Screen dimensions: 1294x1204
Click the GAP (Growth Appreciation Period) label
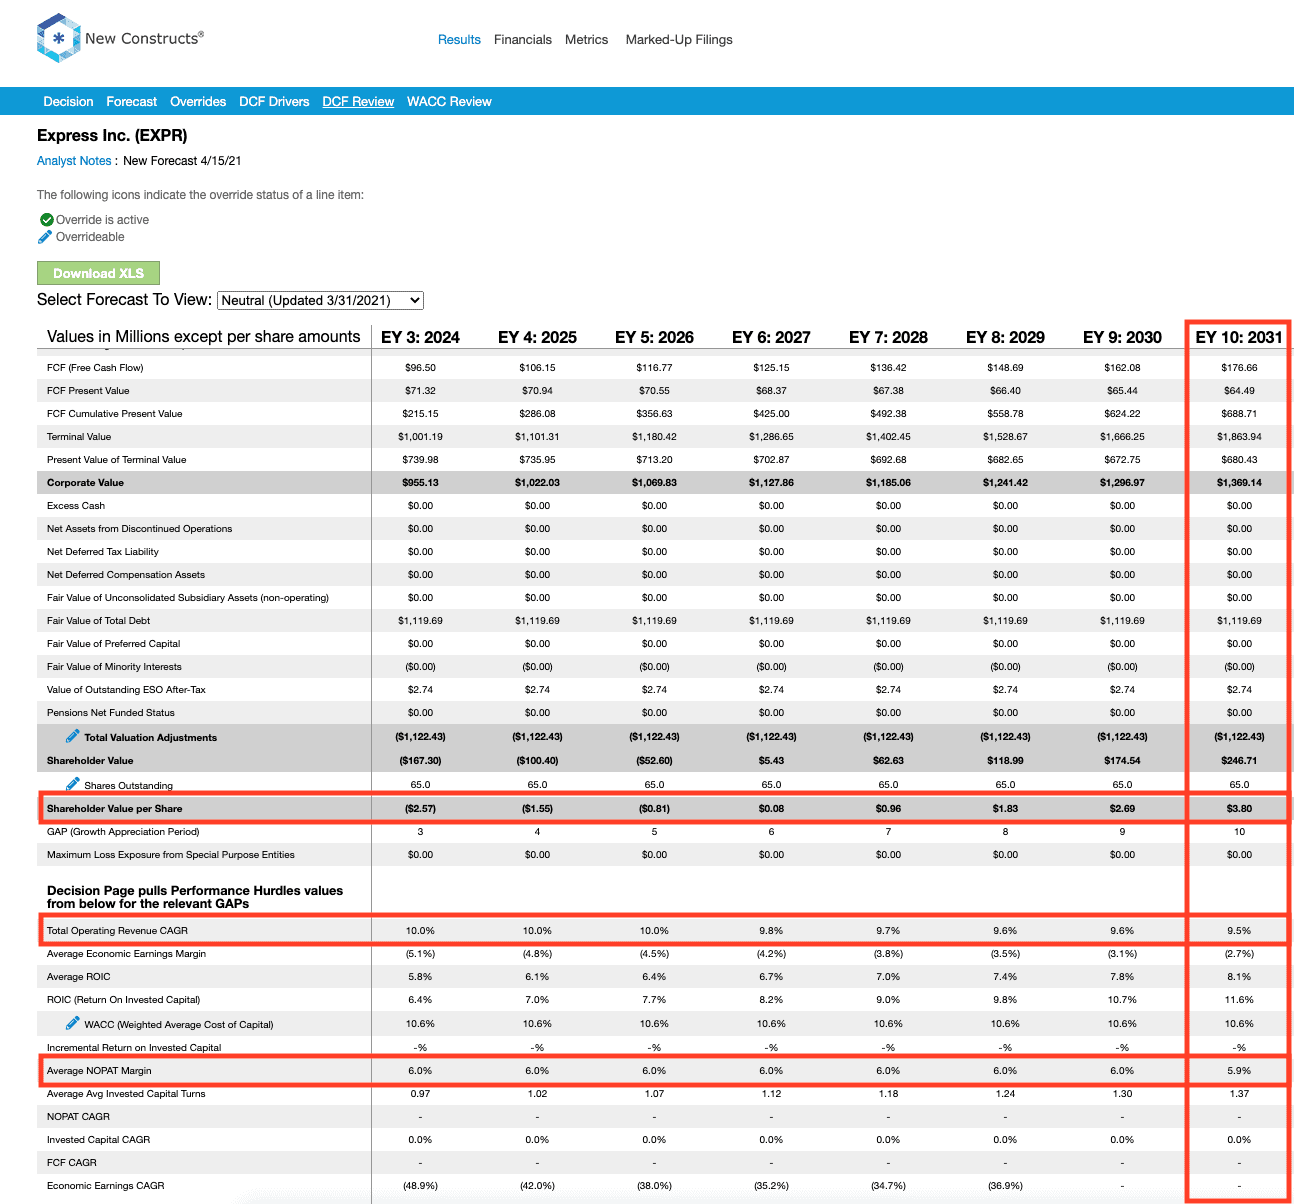pyautogui.click(x=123, y=832)
